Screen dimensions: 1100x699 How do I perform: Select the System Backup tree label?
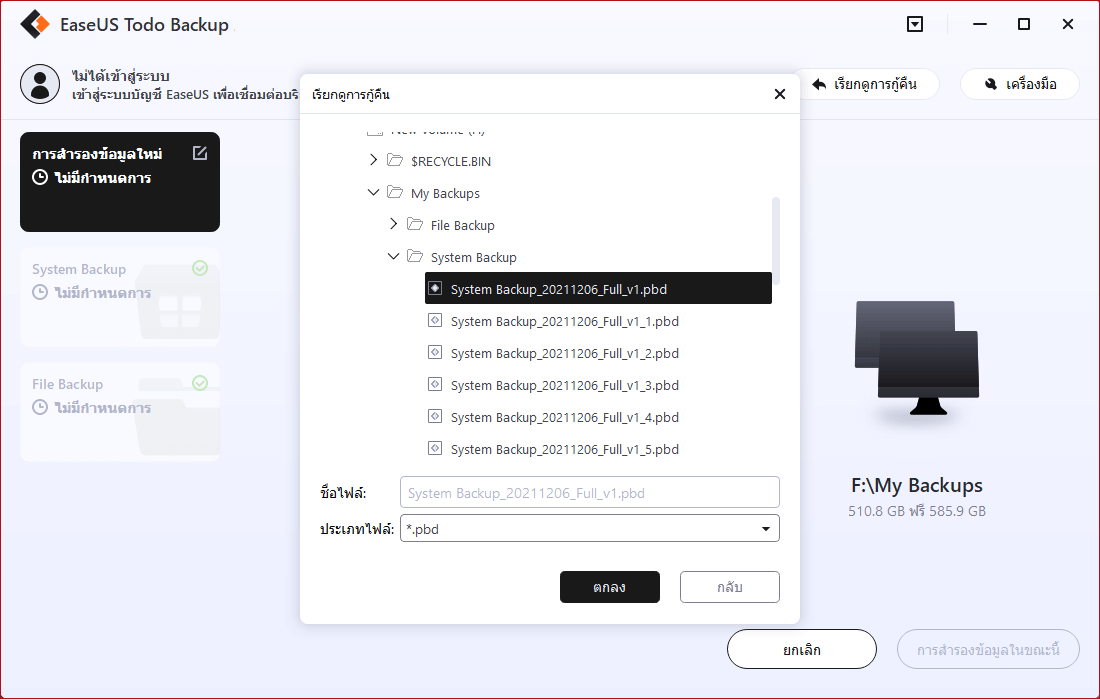pos(474,258)
